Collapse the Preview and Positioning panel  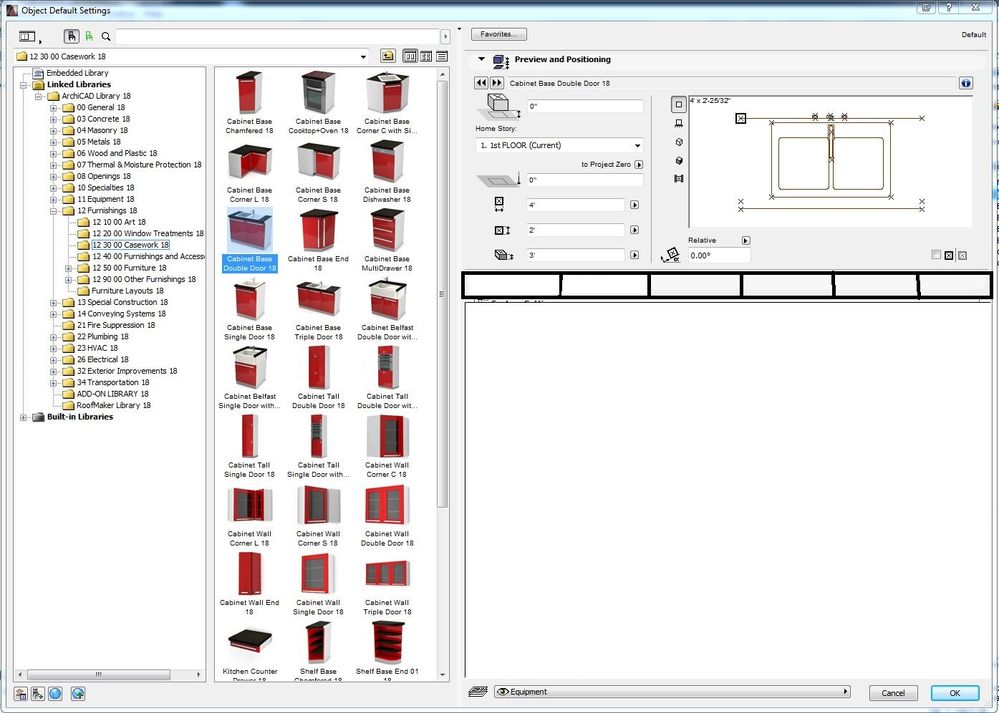pyautogui.click(x=481, y=60)
